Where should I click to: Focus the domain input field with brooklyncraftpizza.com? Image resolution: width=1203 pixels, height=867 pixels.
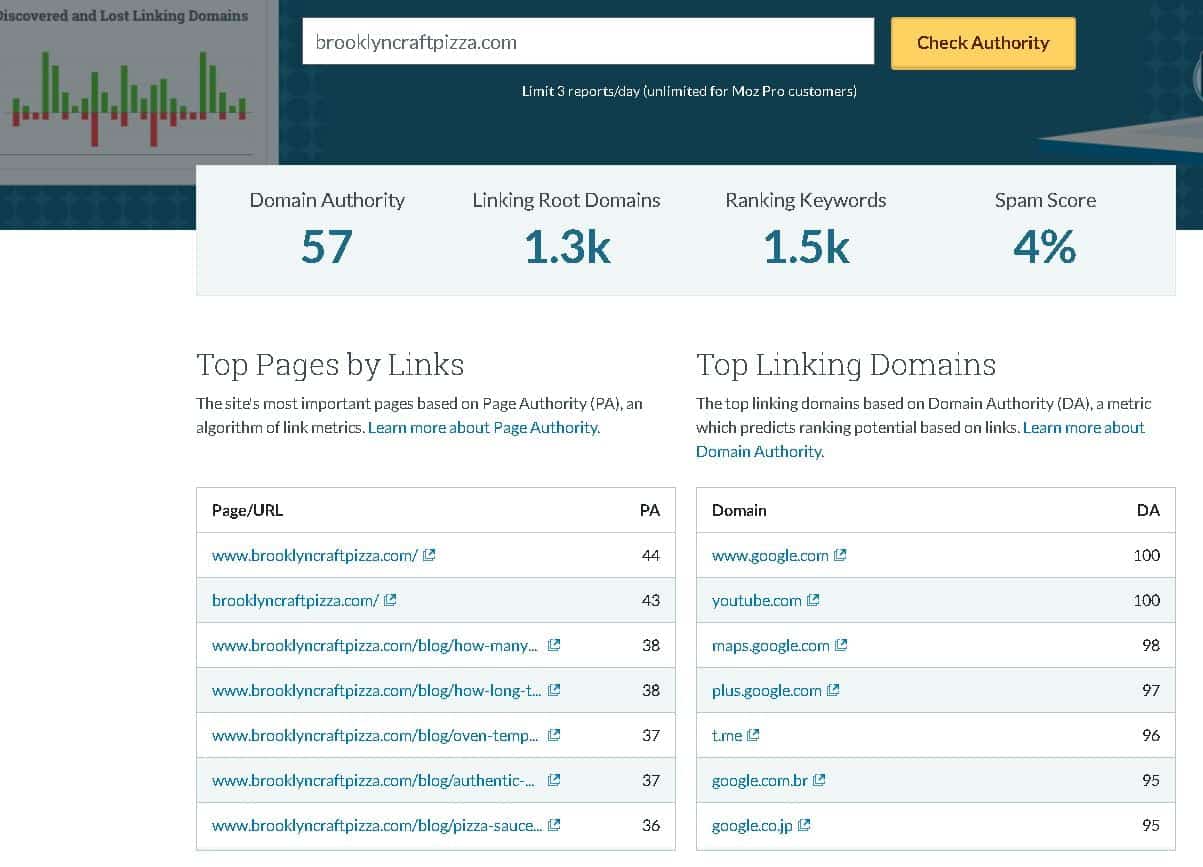[588, 42]
